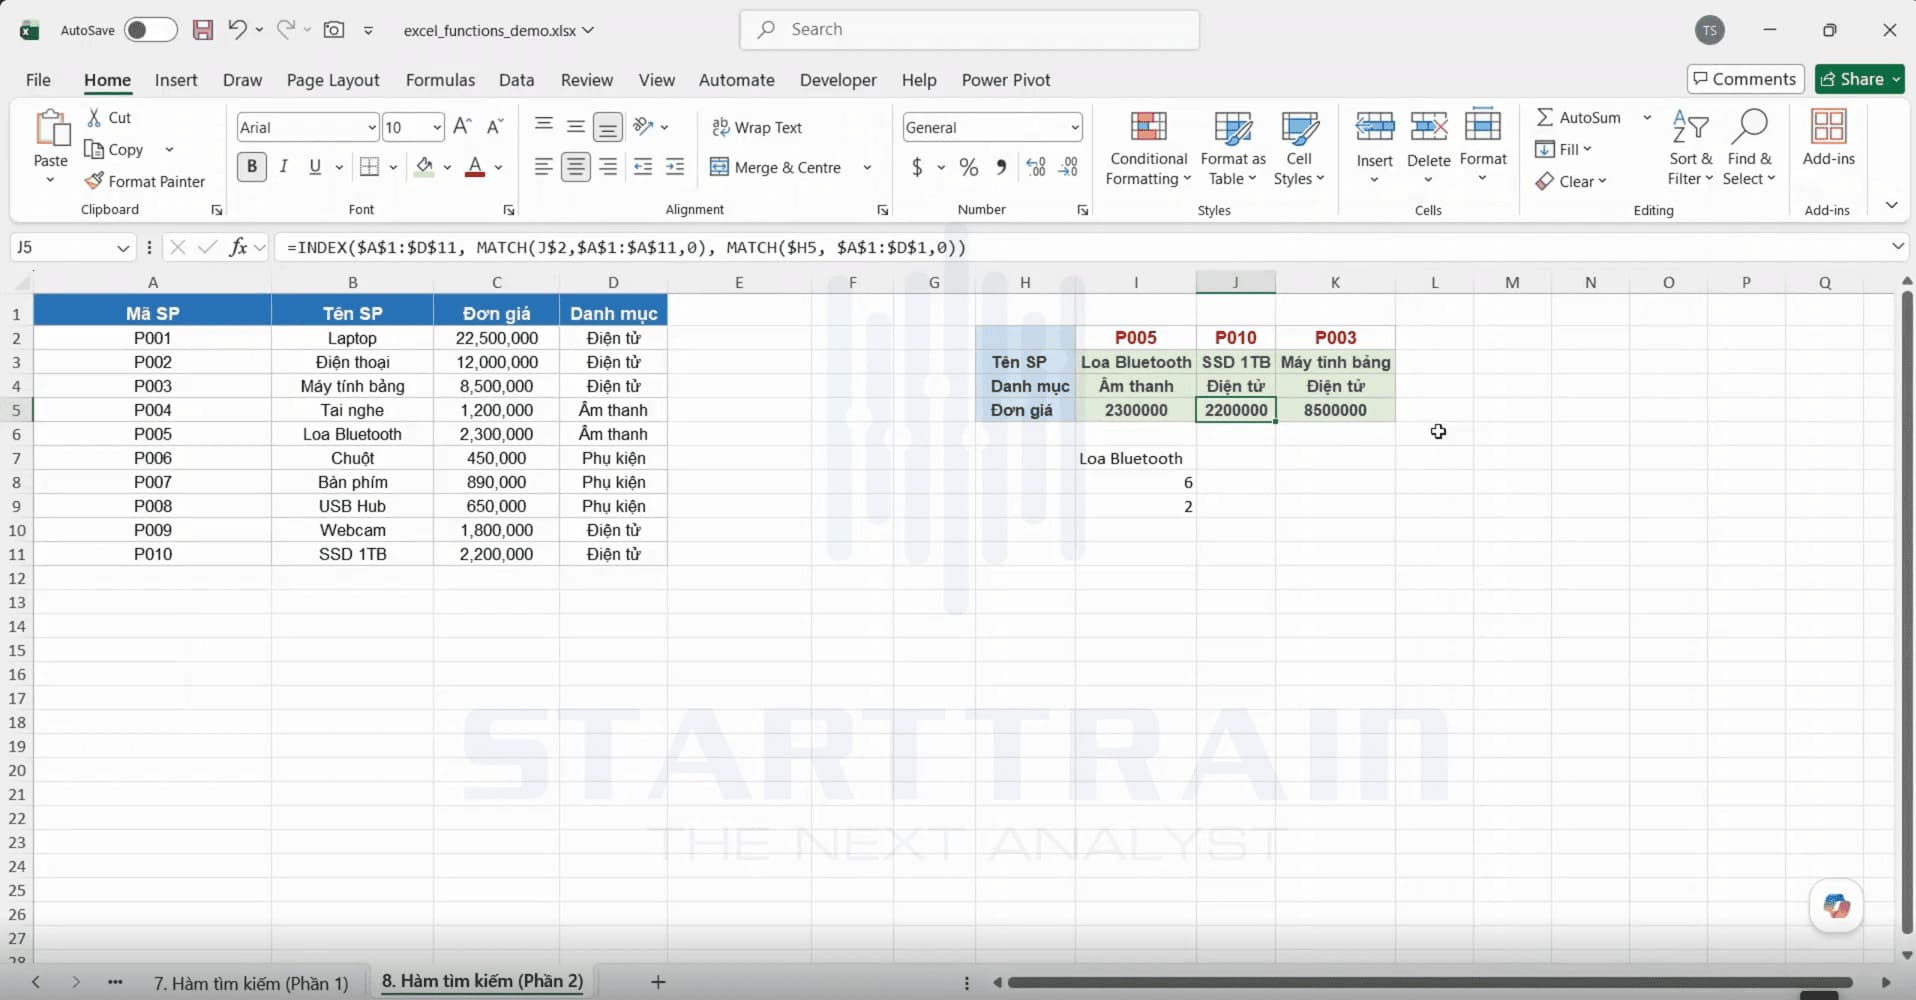Click the Format Painter brush icon
1916x1000 pixels.
[x=94, y=181]
